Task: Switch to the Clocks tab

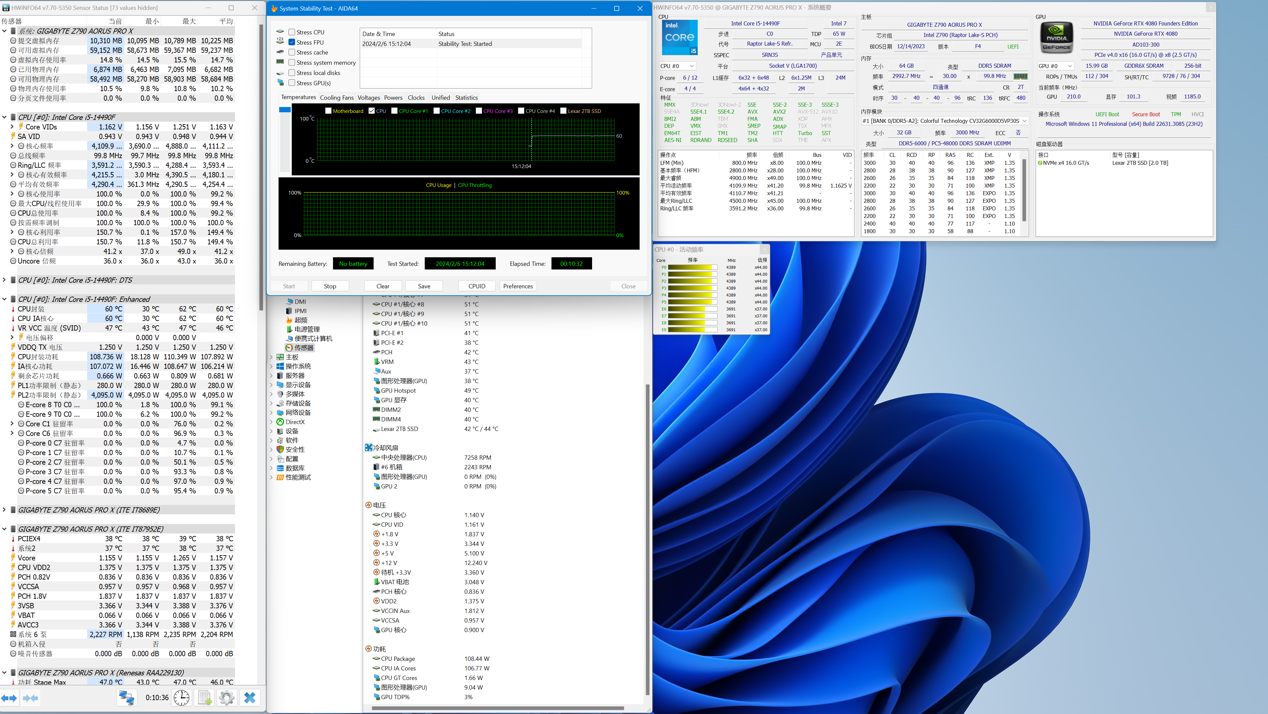Action: [417, 98]
